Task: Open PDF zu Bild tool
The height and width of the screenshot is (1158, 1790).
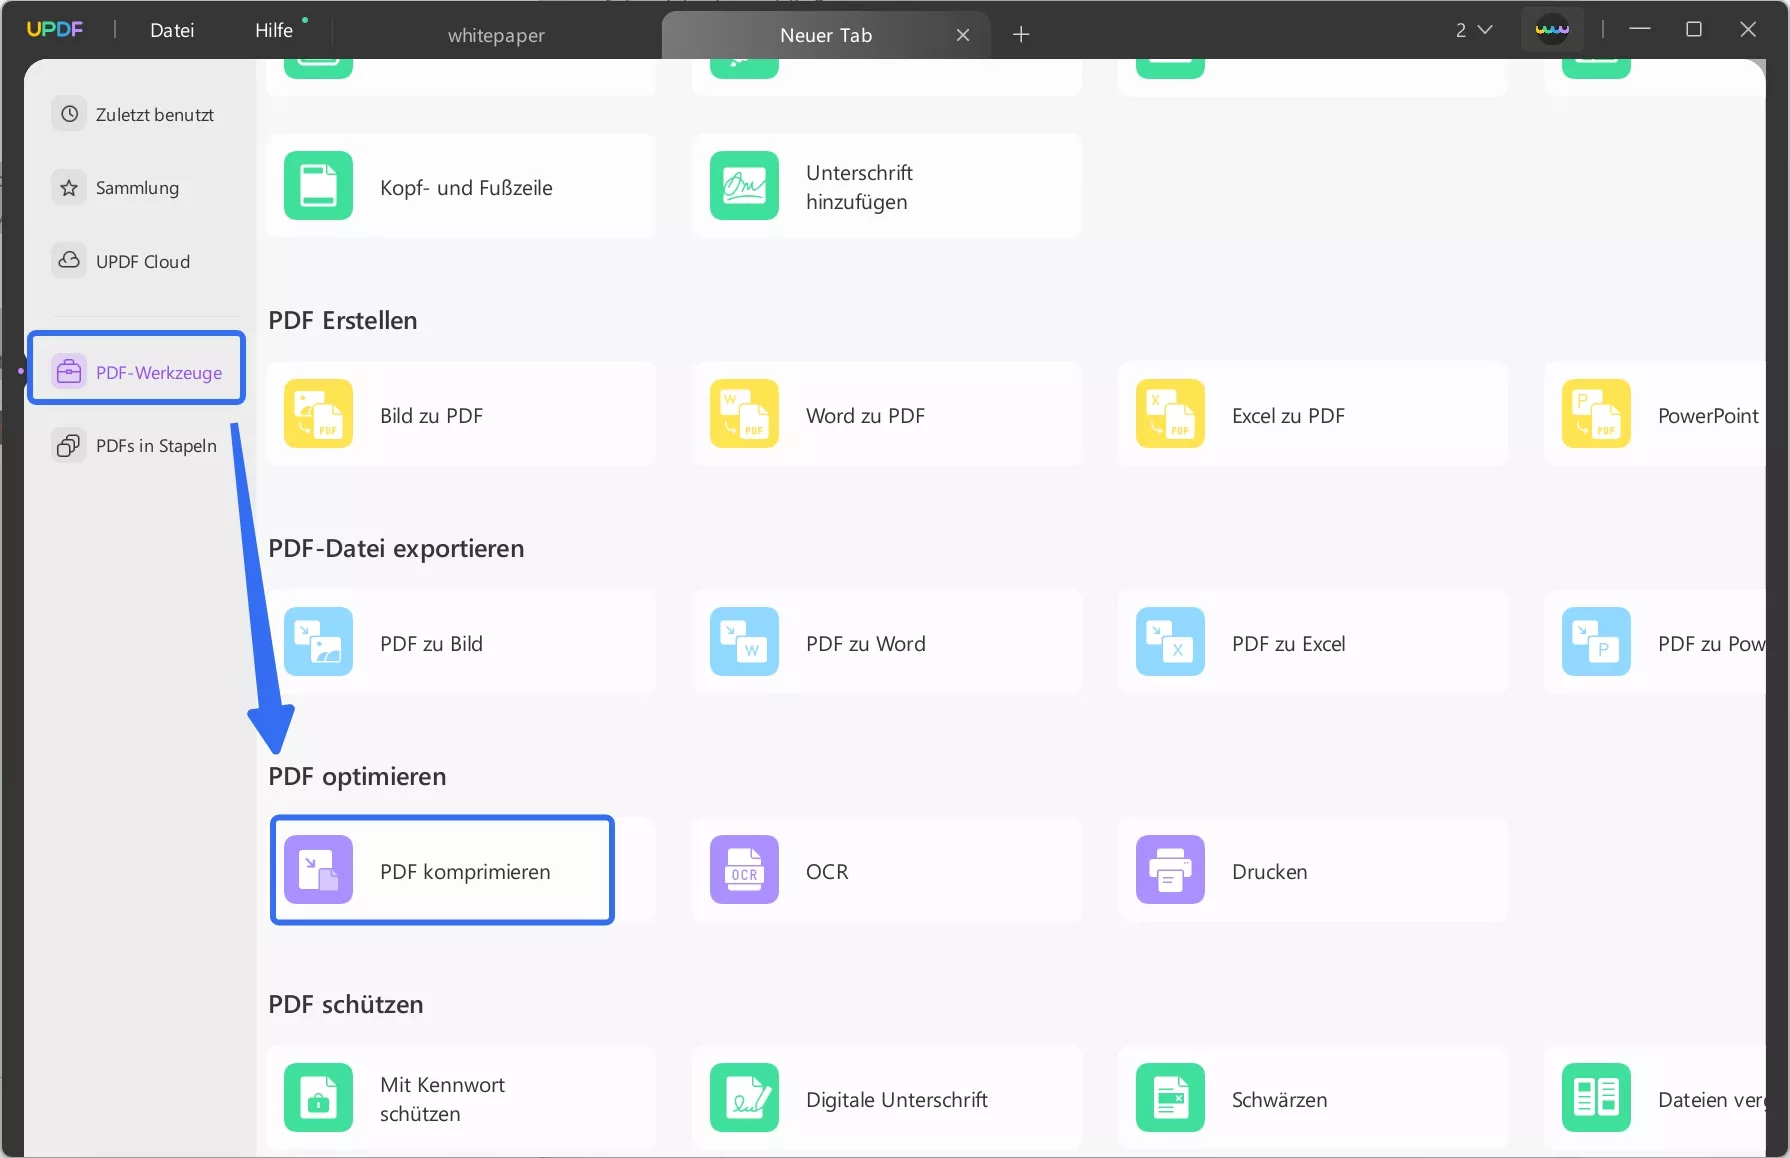Action: [x=461, y=642]
